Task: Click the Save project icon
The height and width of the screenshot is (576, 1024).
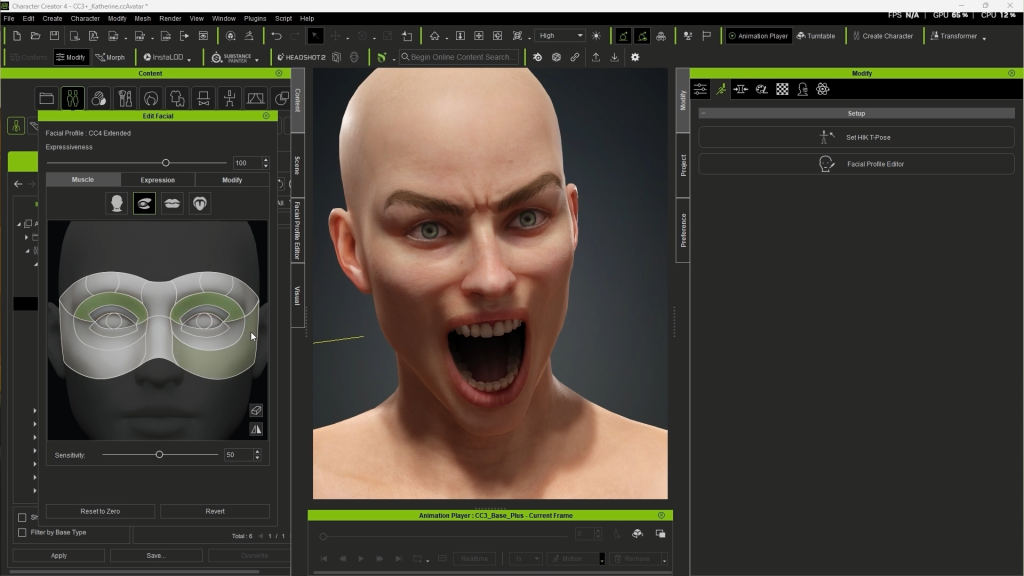Action: coord(55,36)
